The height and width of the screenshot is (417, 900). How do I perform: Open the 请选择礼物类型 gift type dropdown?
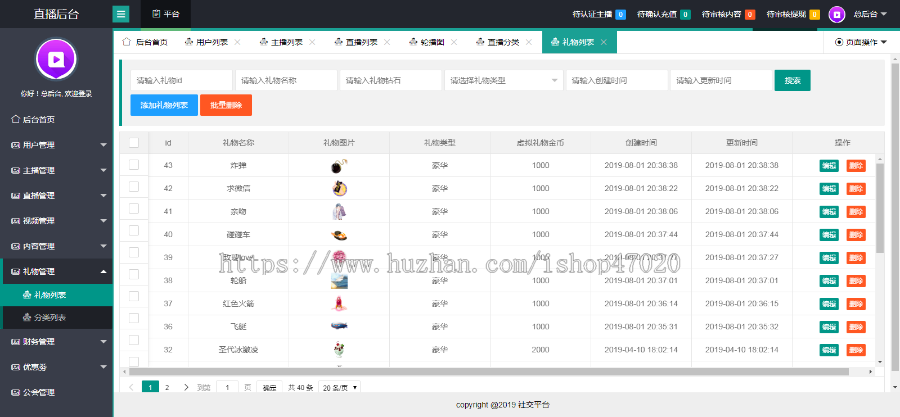tap(503, 80)
